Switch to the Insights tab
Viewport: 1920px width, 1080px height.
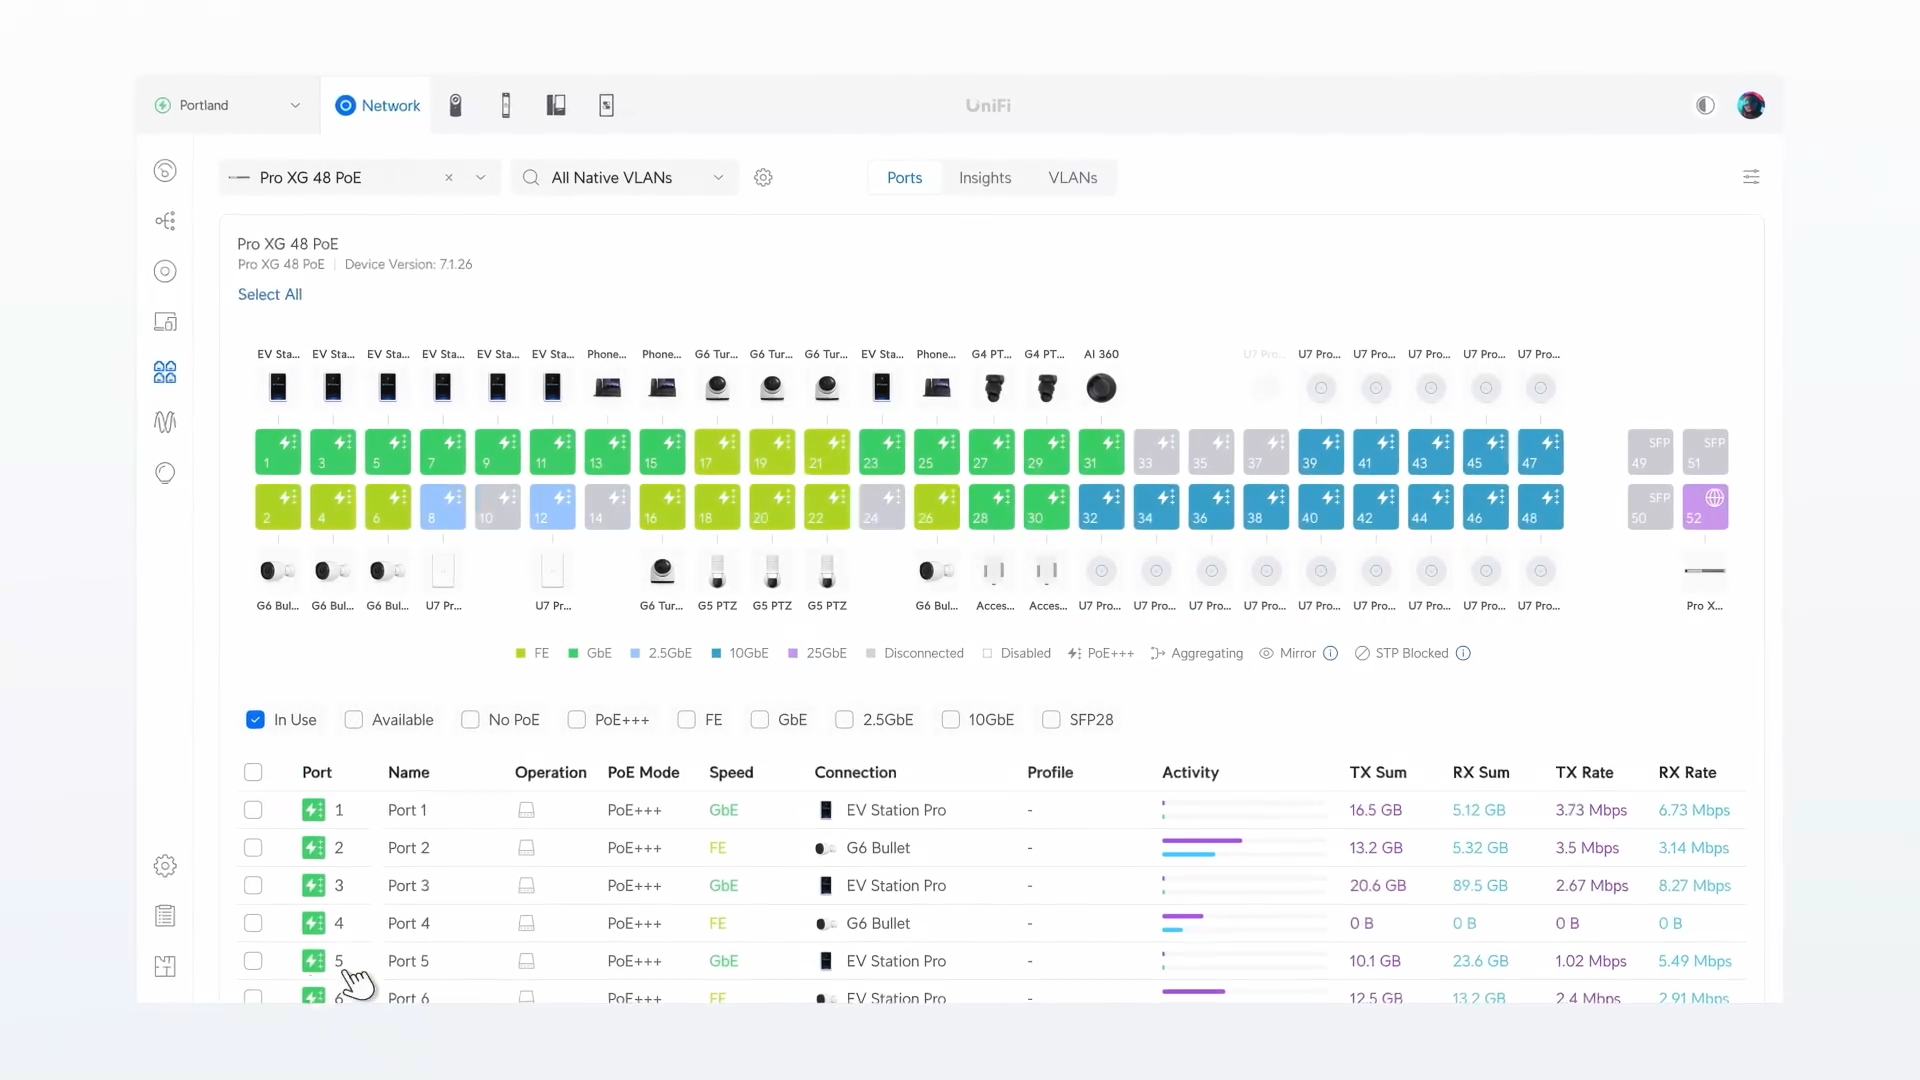pyautogui.click(x=985, y=177)
